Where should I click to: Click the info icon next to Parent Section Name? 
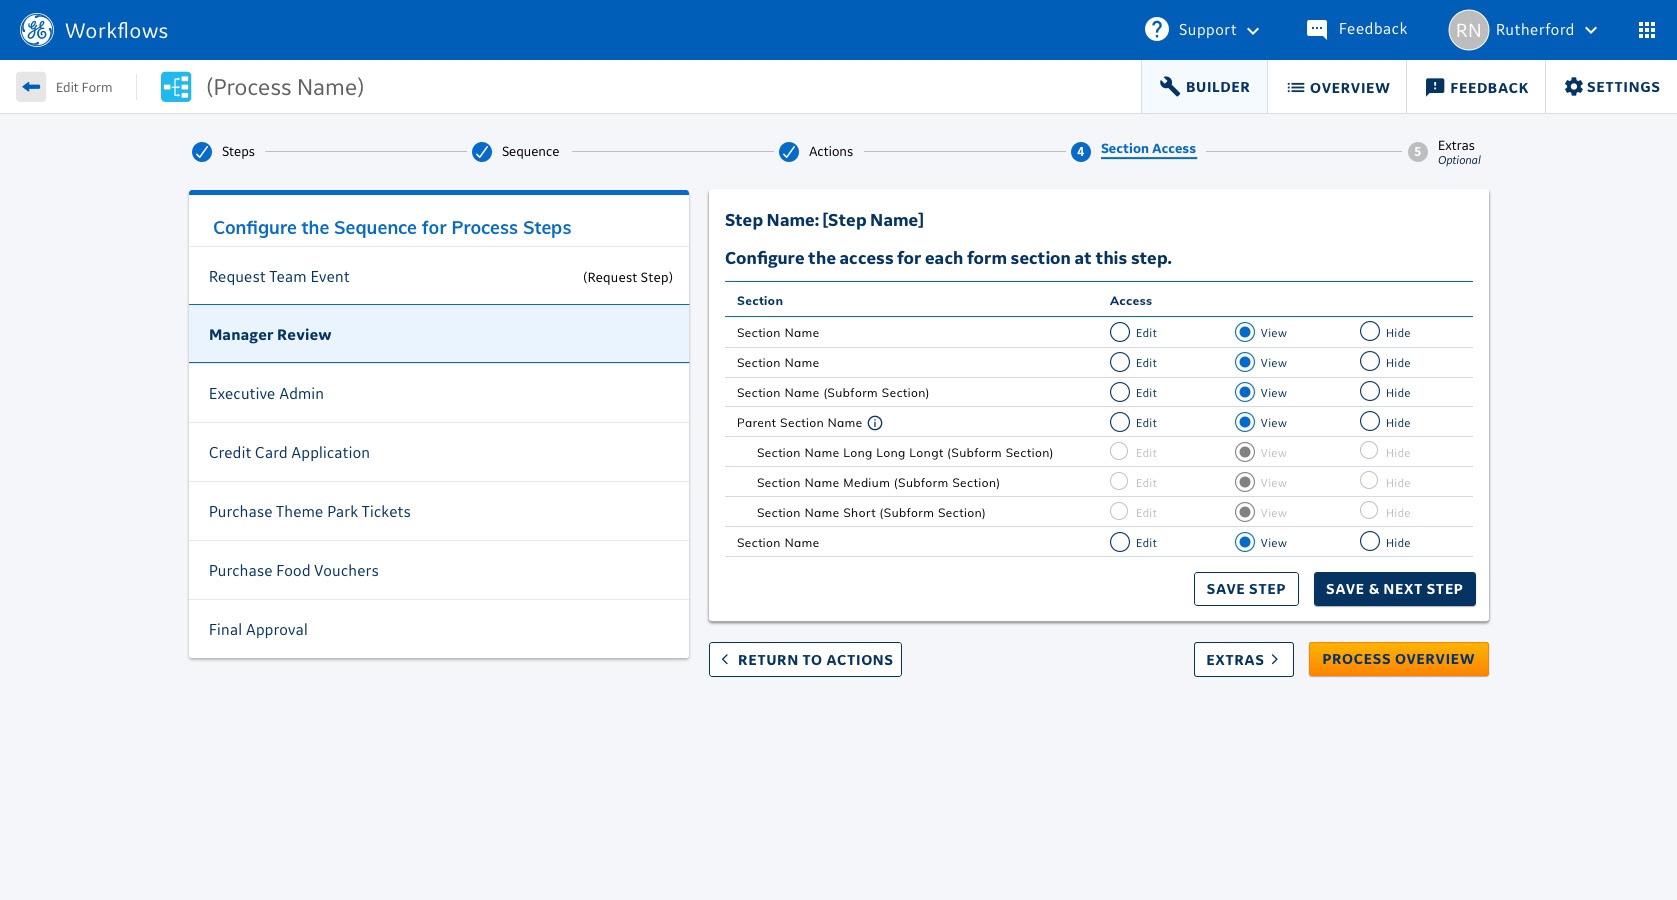875,423
